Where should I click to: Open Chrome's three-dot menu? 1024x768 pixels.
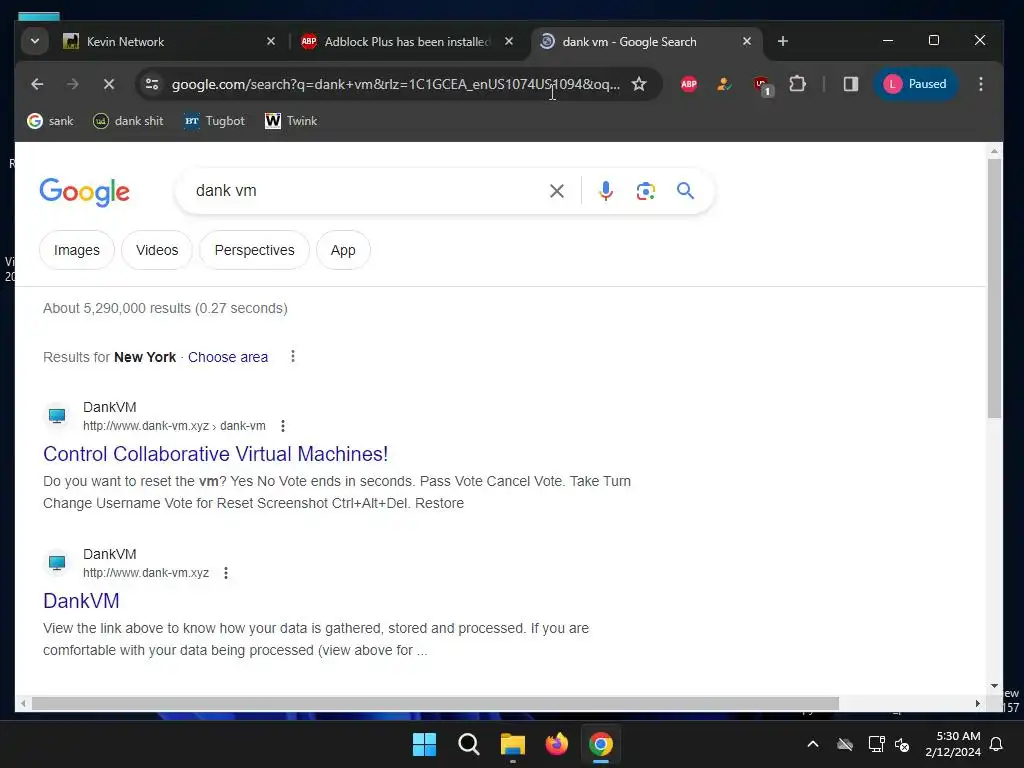(x=980, y=84)
